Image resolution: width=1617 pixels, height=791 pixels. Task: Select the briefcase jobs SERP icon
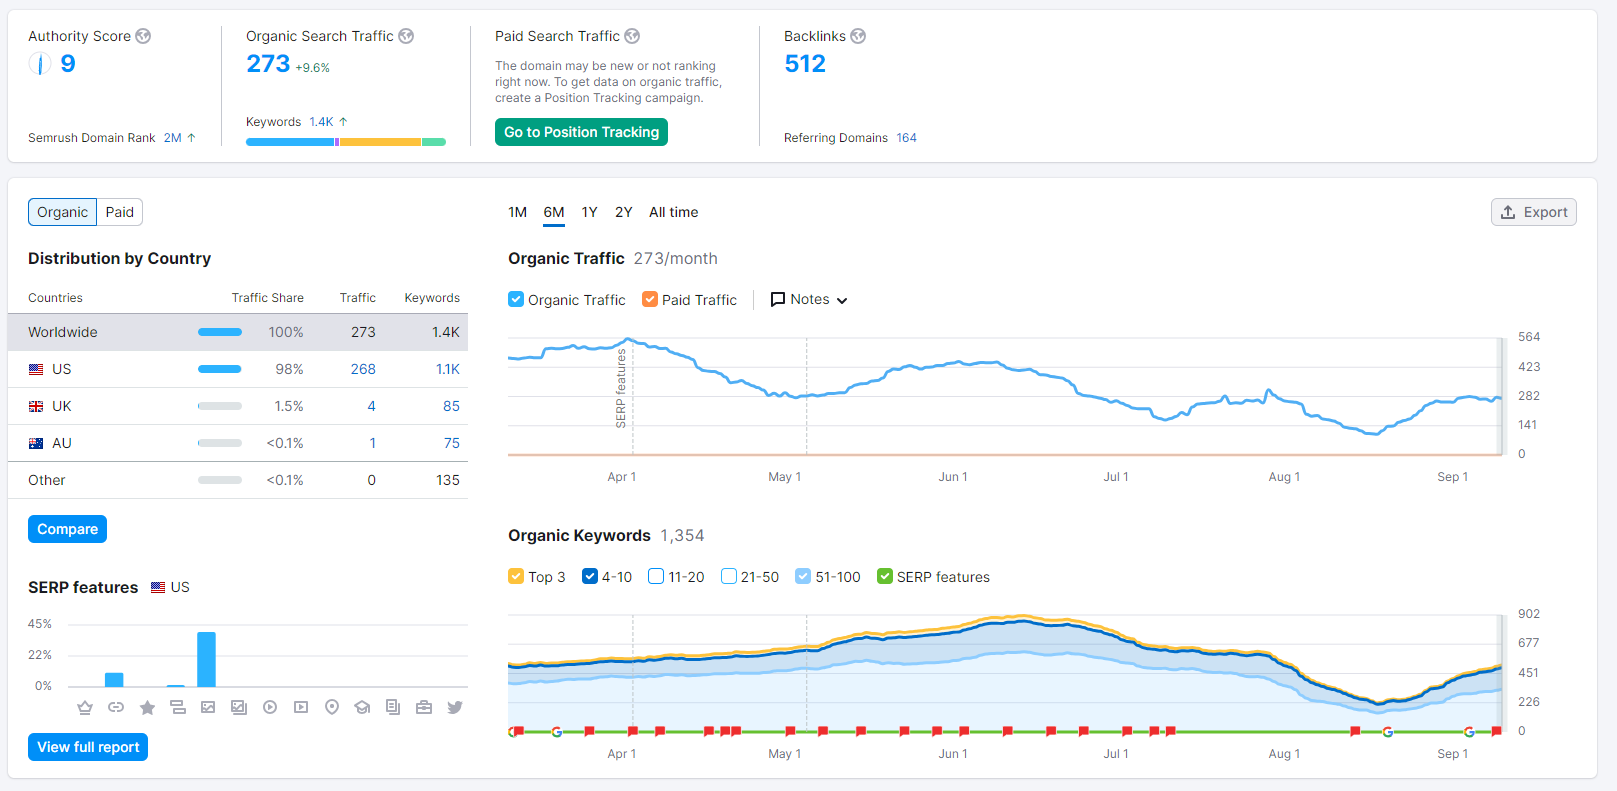click(424, 707)
